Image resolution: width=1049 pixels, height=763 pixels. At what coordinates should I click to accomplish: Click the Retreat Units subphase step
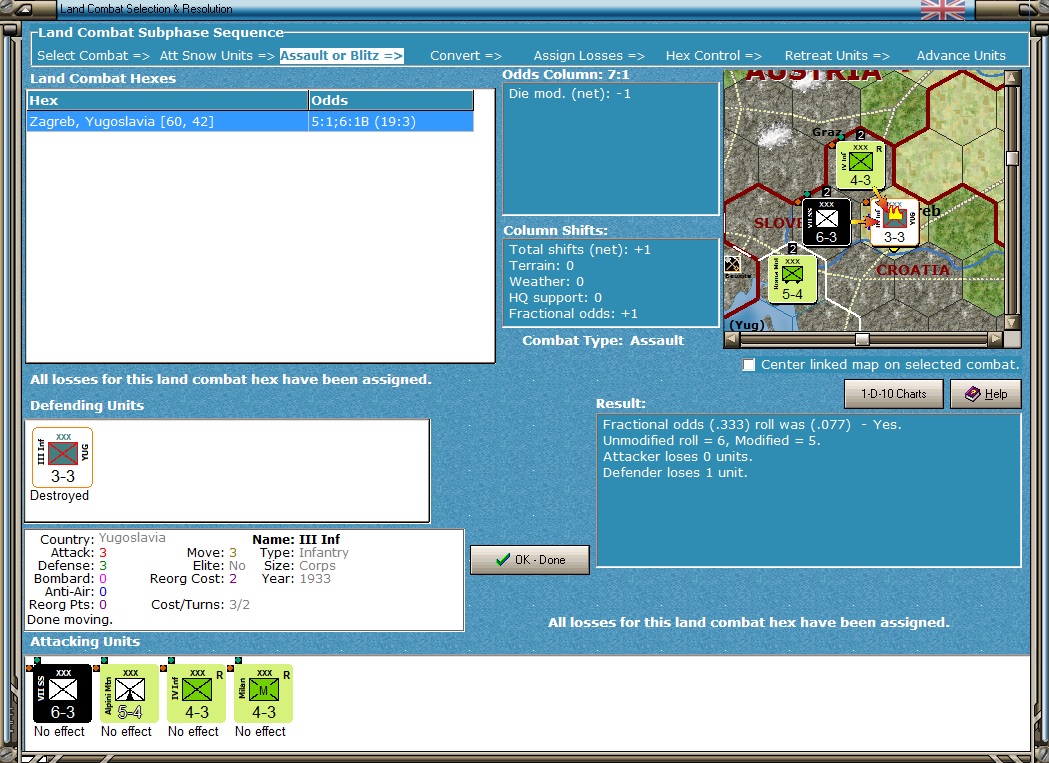tap(837, 56)
